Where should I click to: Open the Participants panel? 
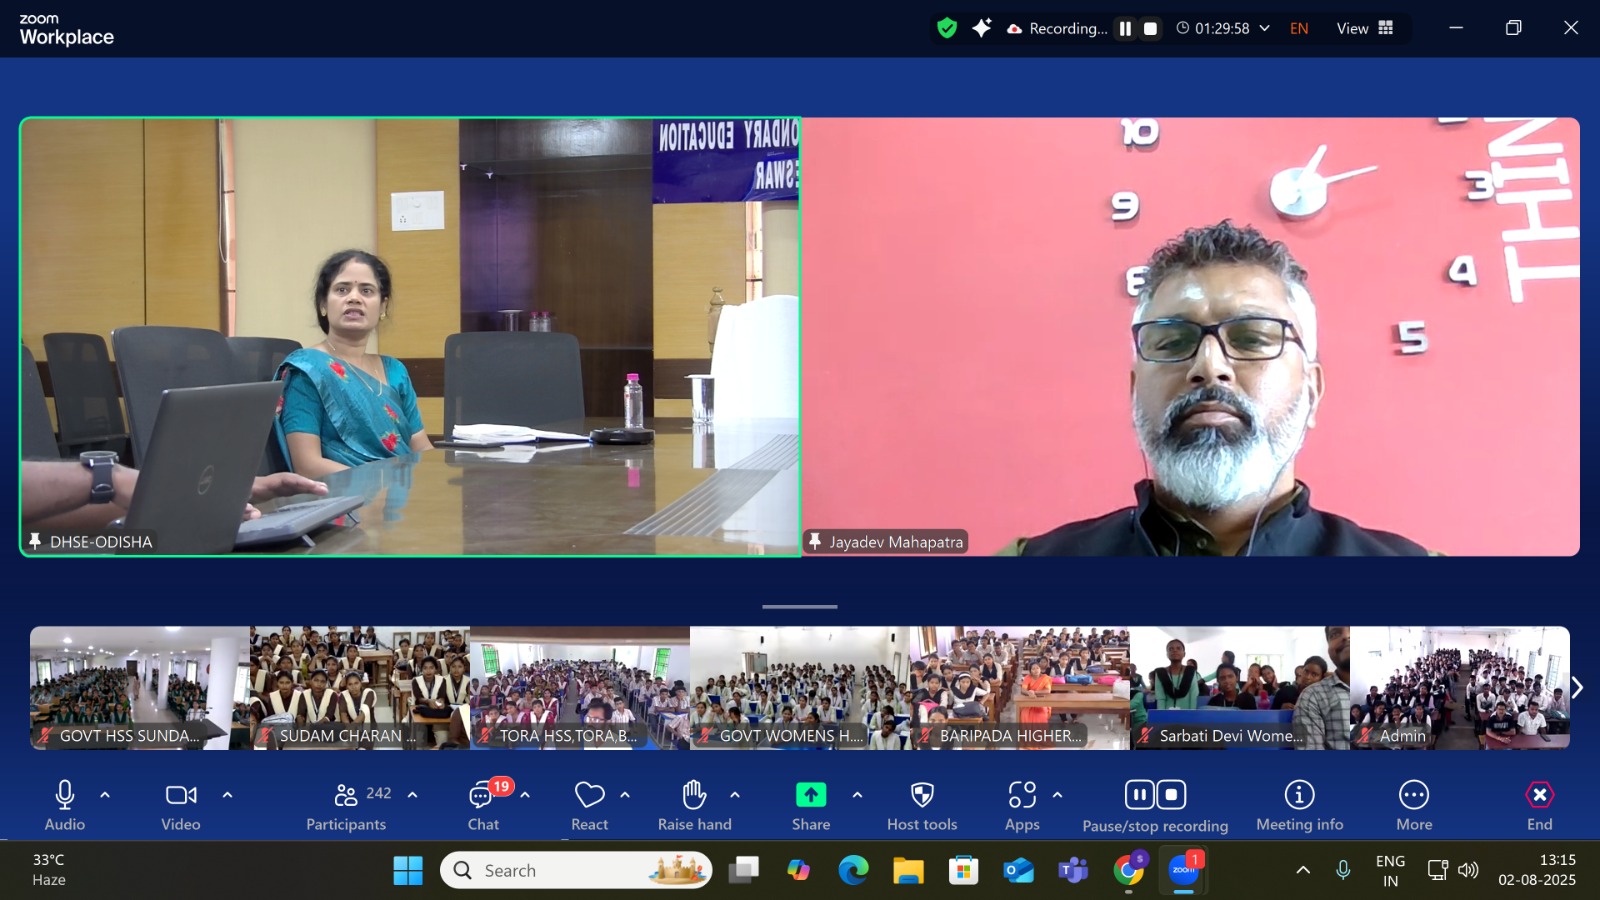point(346,806)
